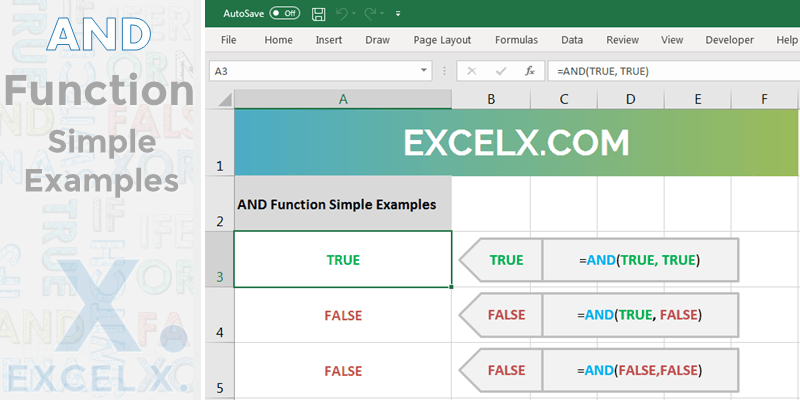The width and height of the screenshot is (800, 400).
Task: Switch to the Developer ribbon tab
Action: pos(730,40)
